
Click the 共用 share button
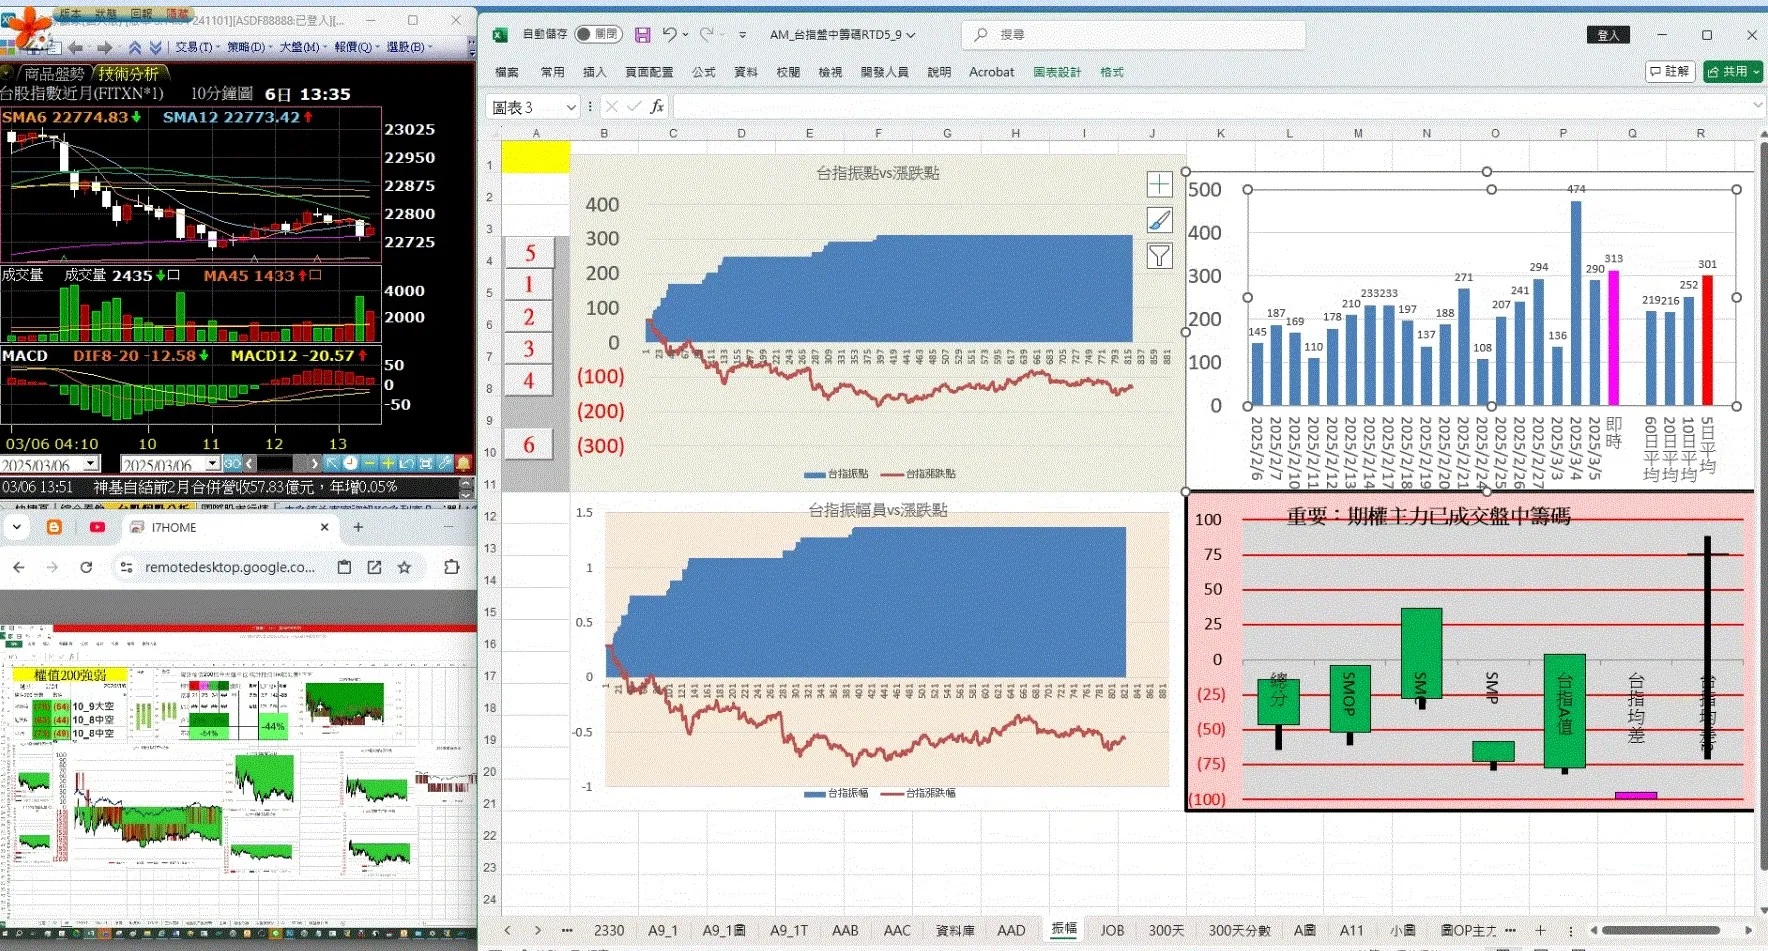(1732, 72)
